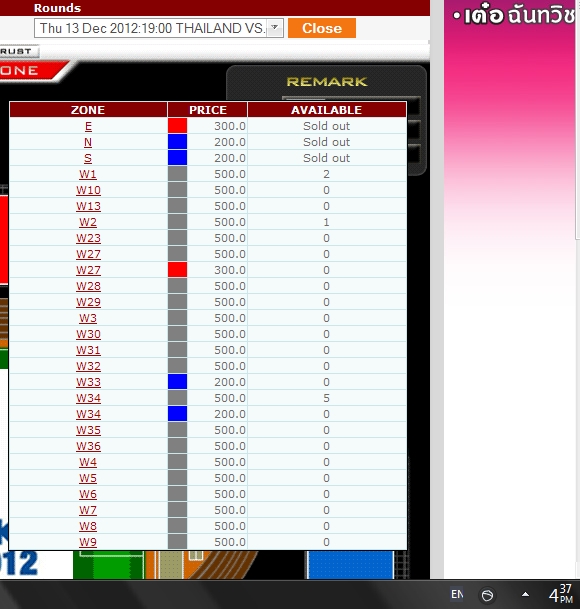Click the TRUST tab label

tap(16, 51)
